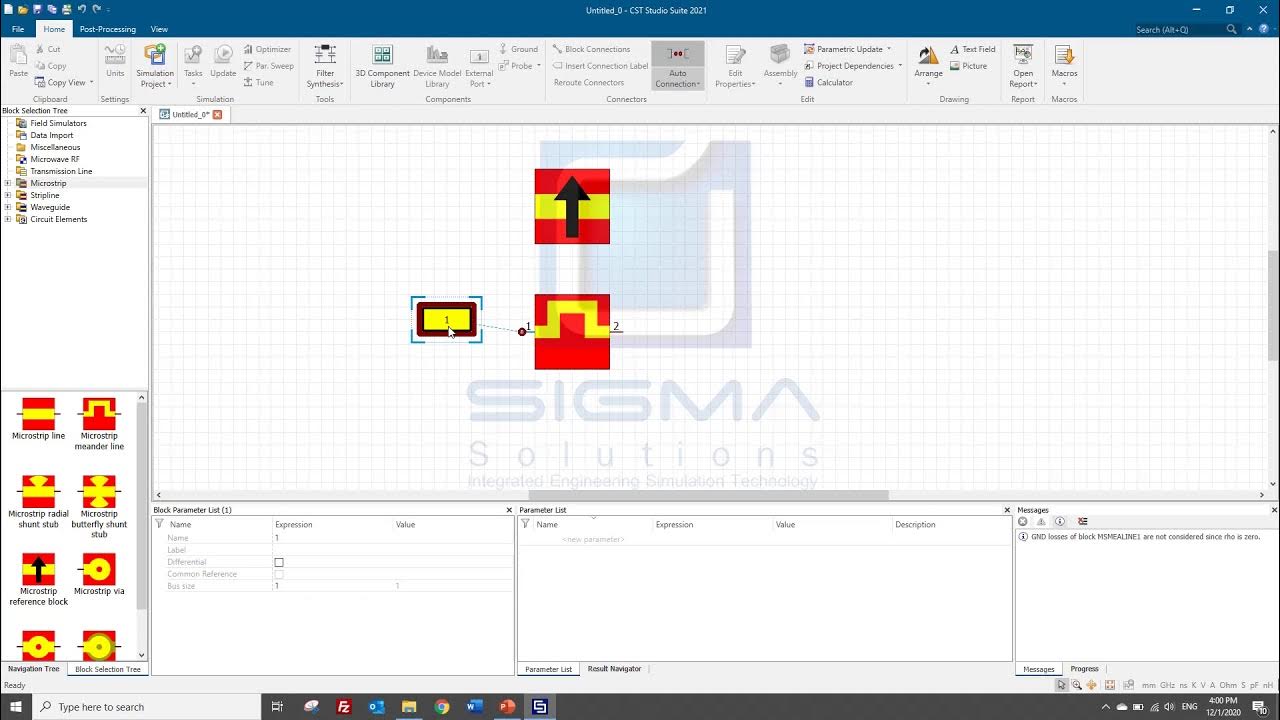Open the Par. Sweep tool
Viewport: 1280px width, 720px height.
tap(268, 66)
